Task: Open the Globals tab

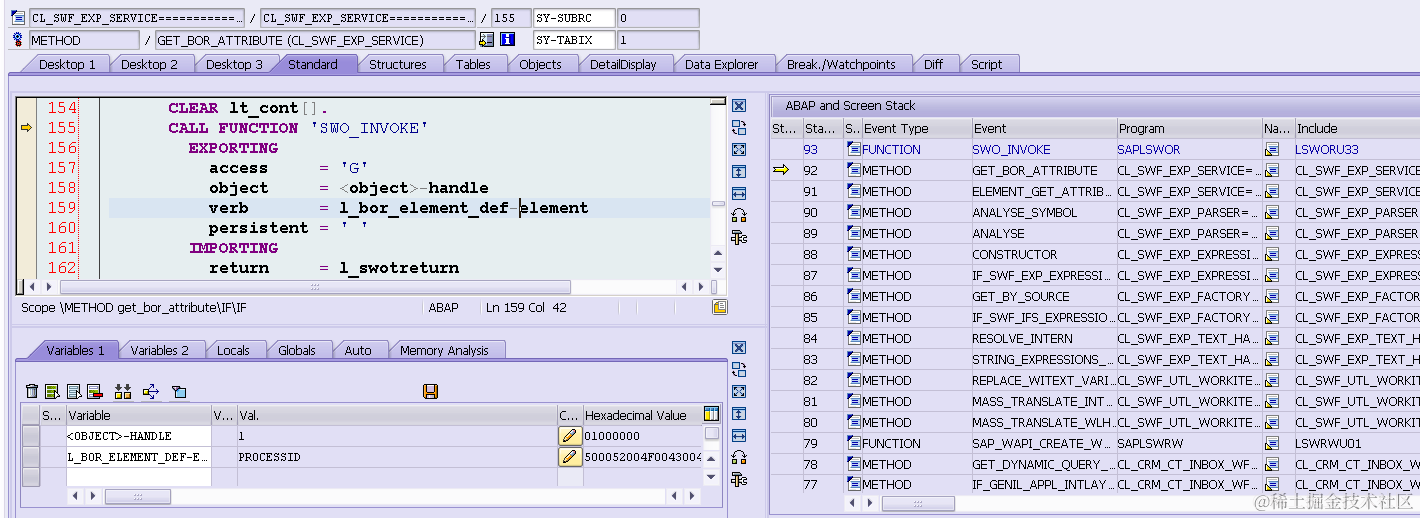Action: [x=297, y=350]
